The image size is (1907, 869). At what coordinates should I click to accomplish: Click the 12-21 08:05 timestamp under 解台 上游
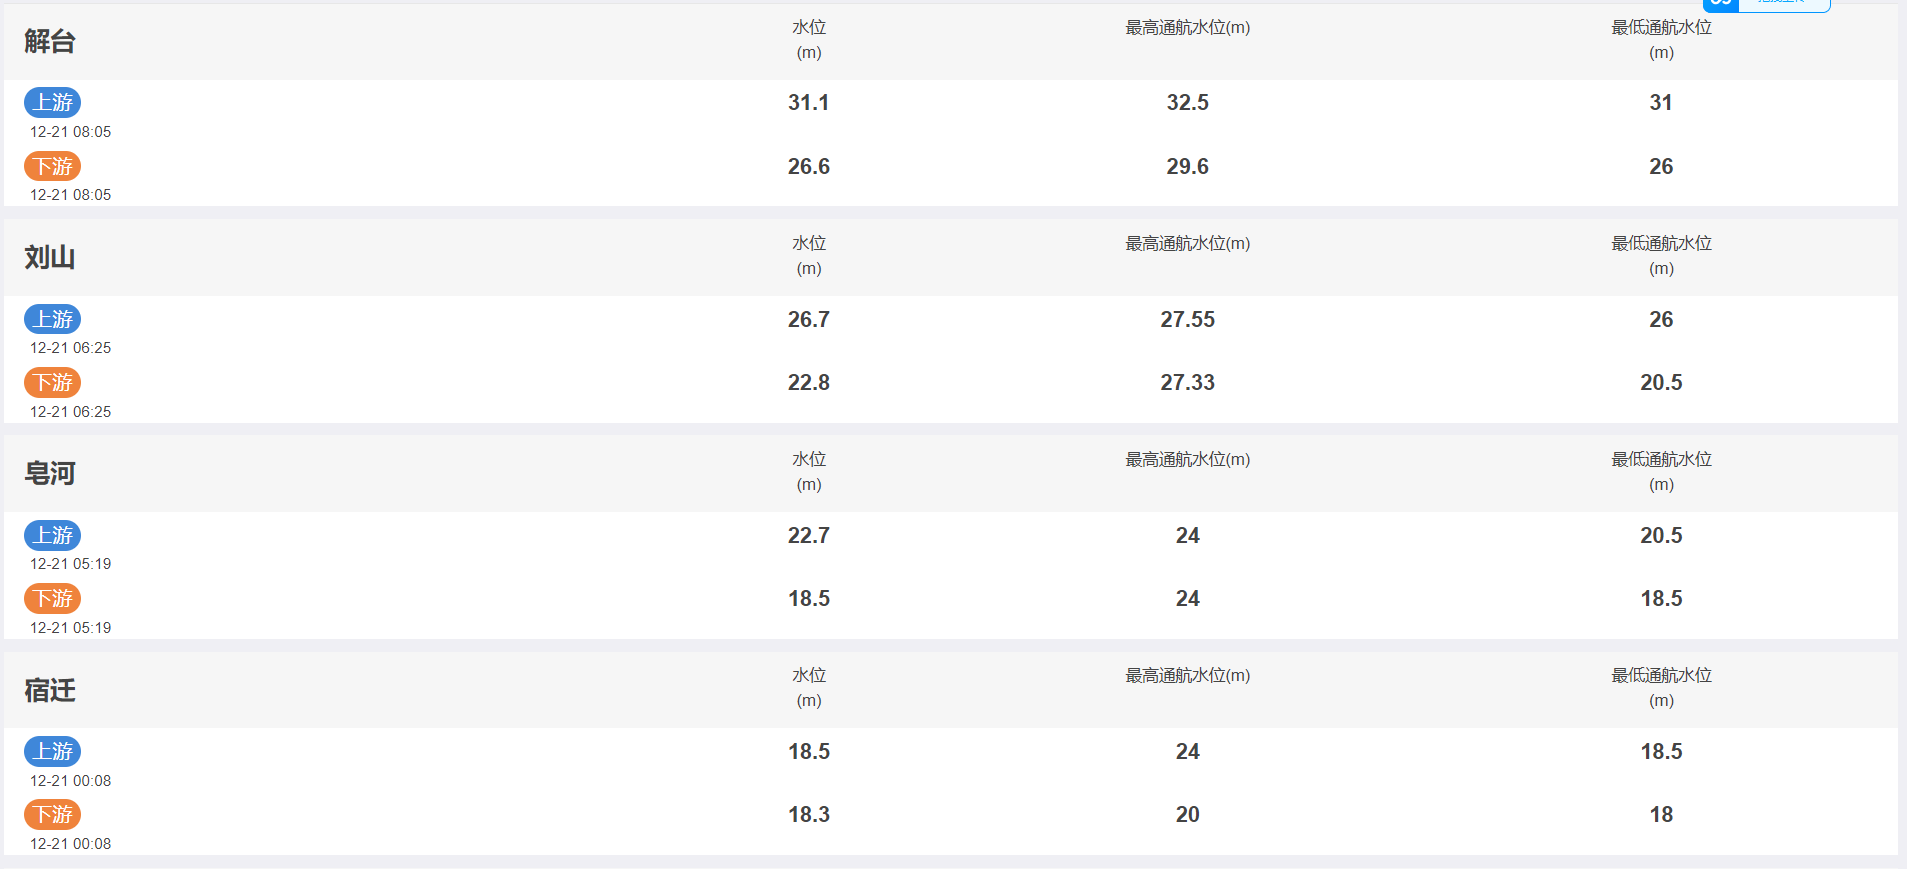[70, 132]
